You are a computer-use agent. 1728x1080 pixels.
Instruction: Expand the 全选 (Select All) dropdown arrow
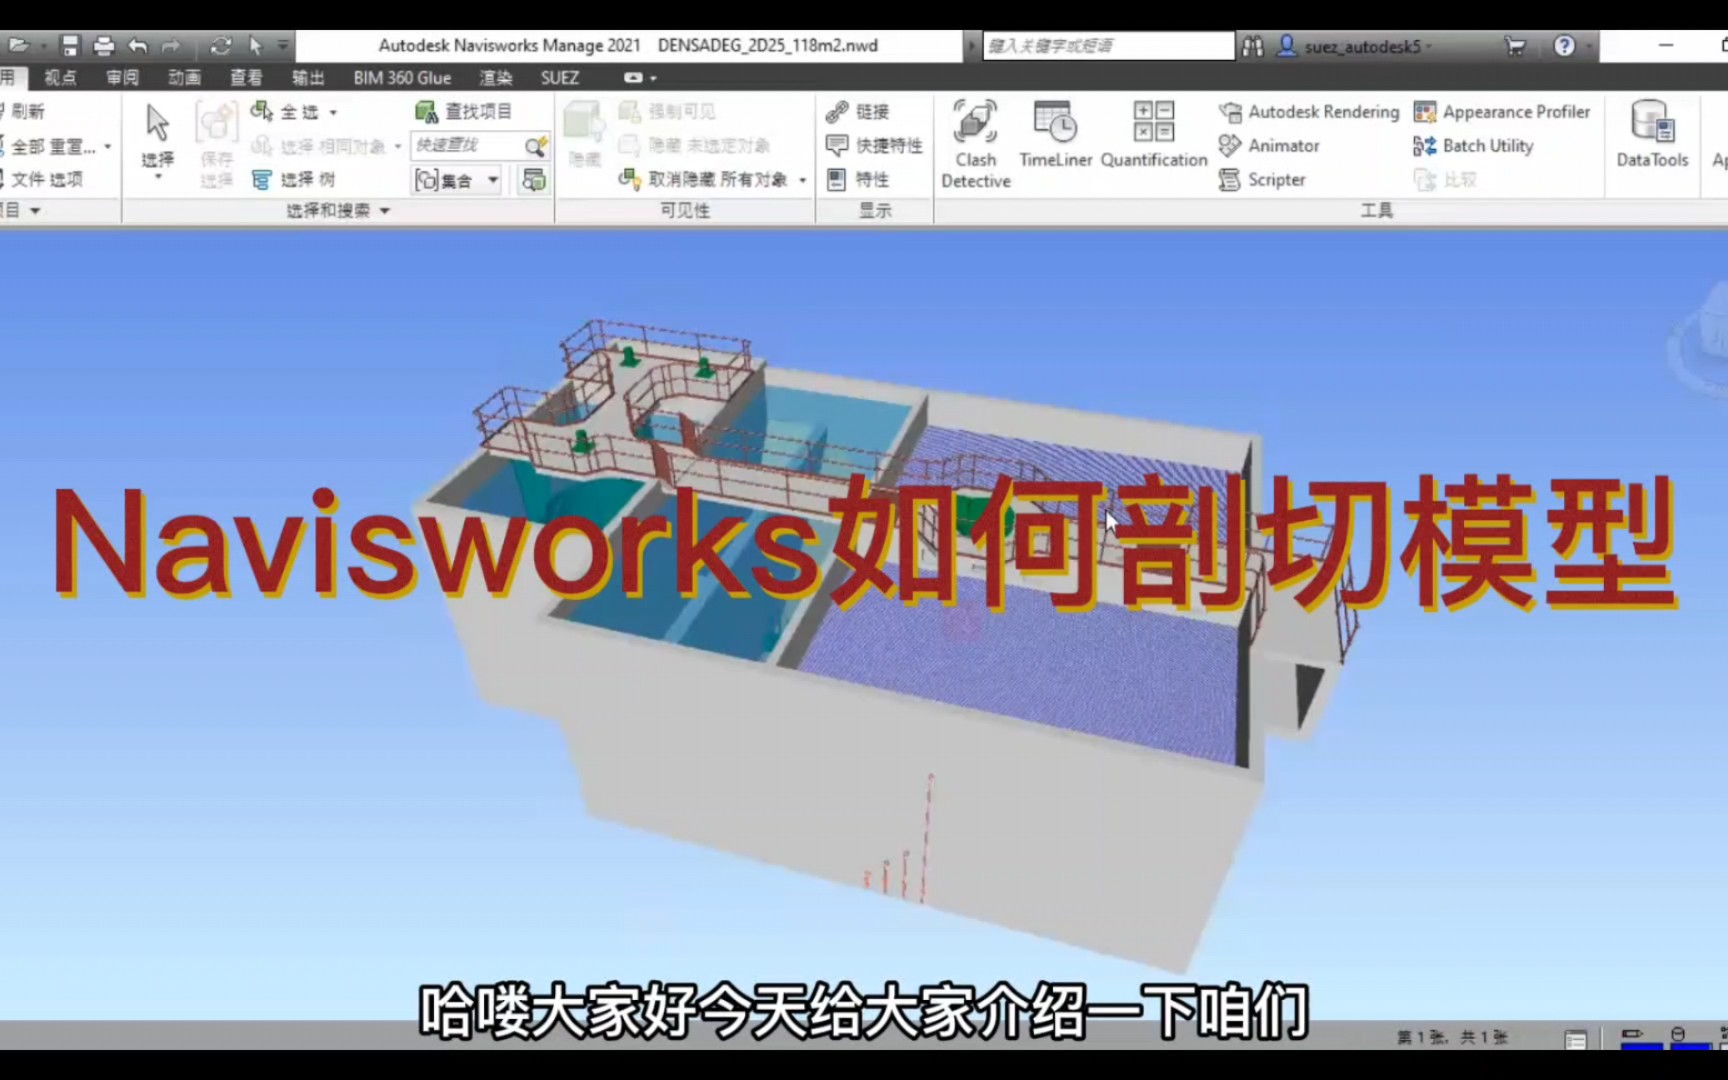(333, 113)
